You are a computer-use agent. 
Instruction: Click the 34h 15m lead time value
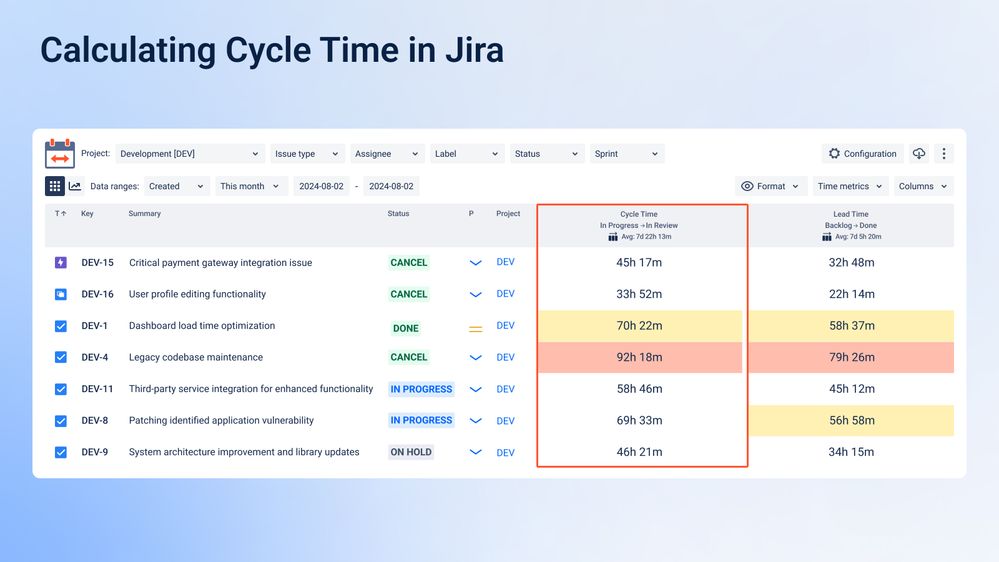pyautogui.click(x=851, y=452)
